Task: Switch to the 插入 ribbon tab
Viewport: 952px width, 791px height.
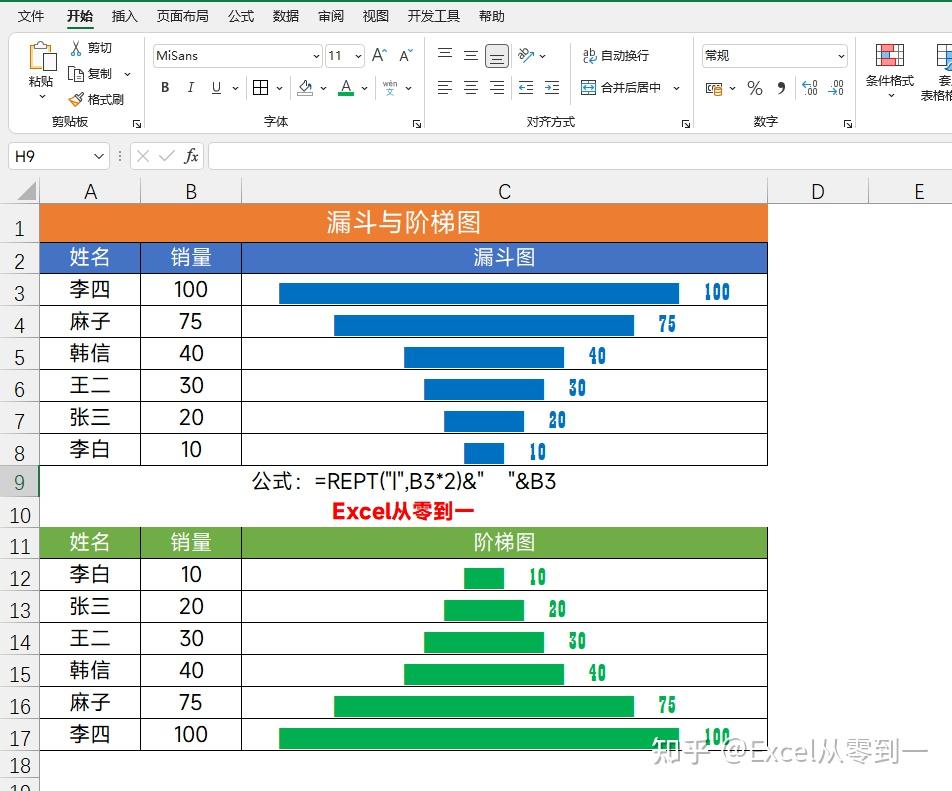Action: (x=124, y=16)
